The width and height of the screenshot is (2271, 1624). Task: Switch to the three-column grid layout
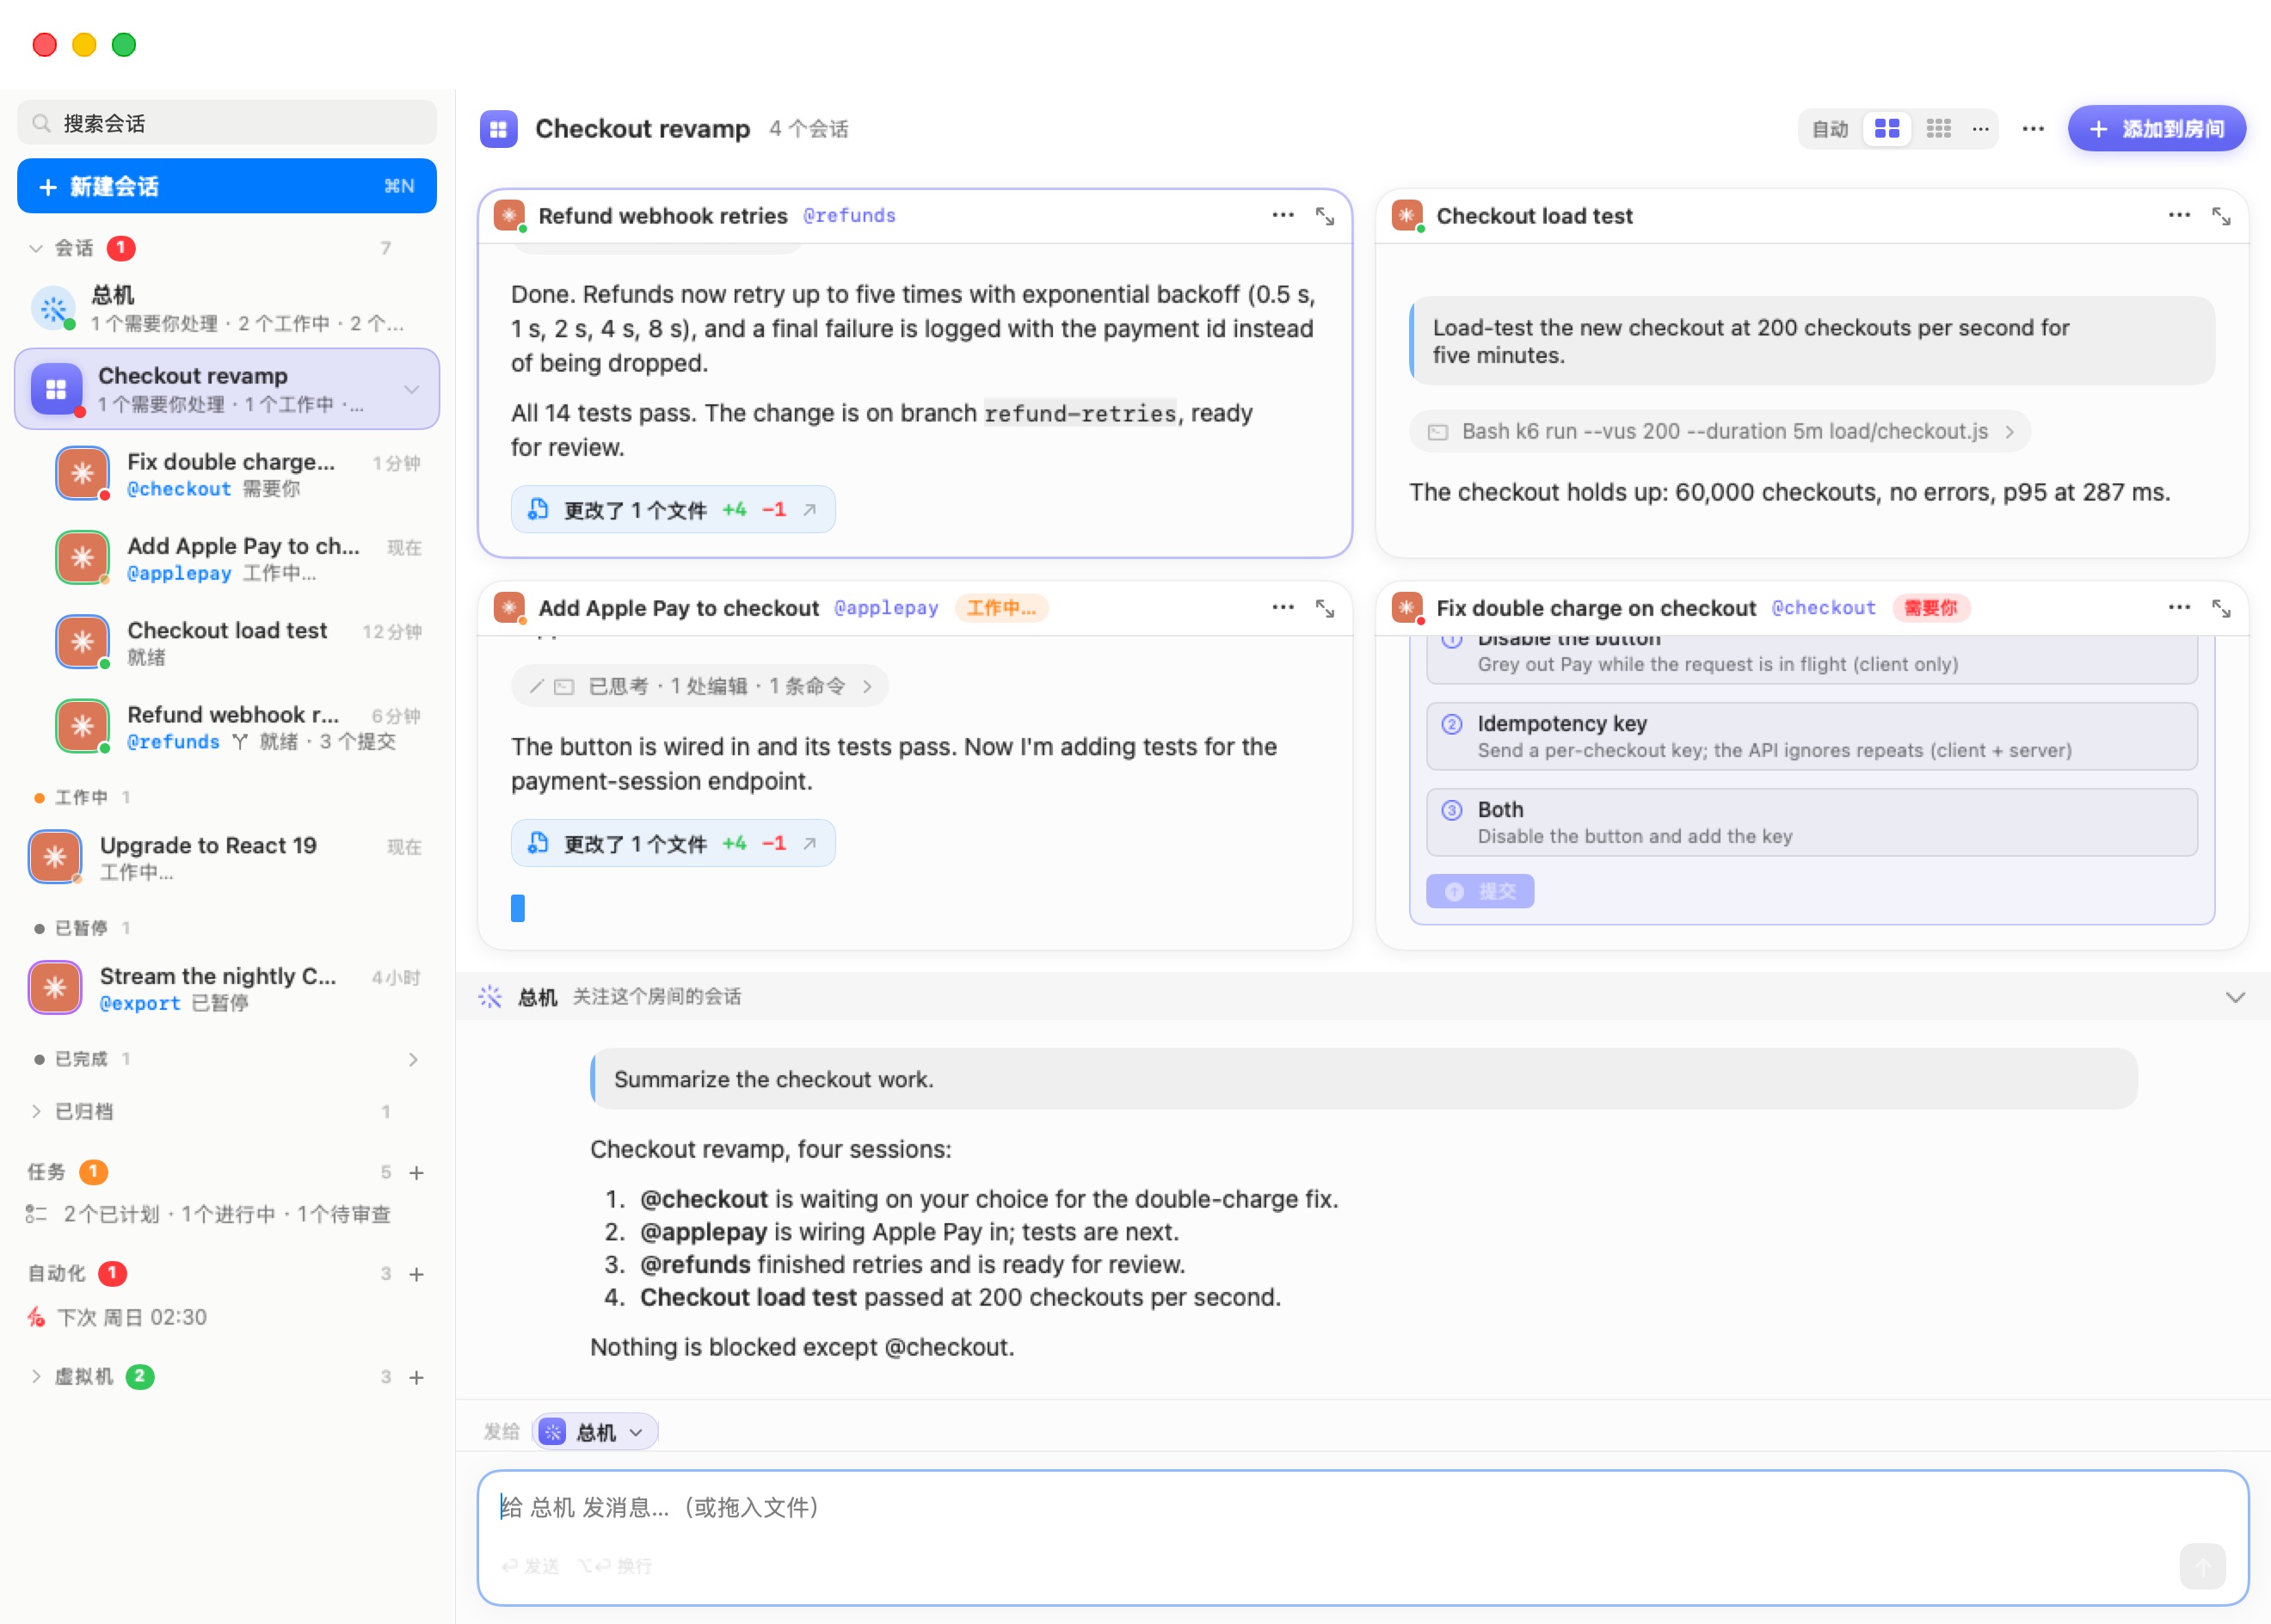tap(1938, 129)
